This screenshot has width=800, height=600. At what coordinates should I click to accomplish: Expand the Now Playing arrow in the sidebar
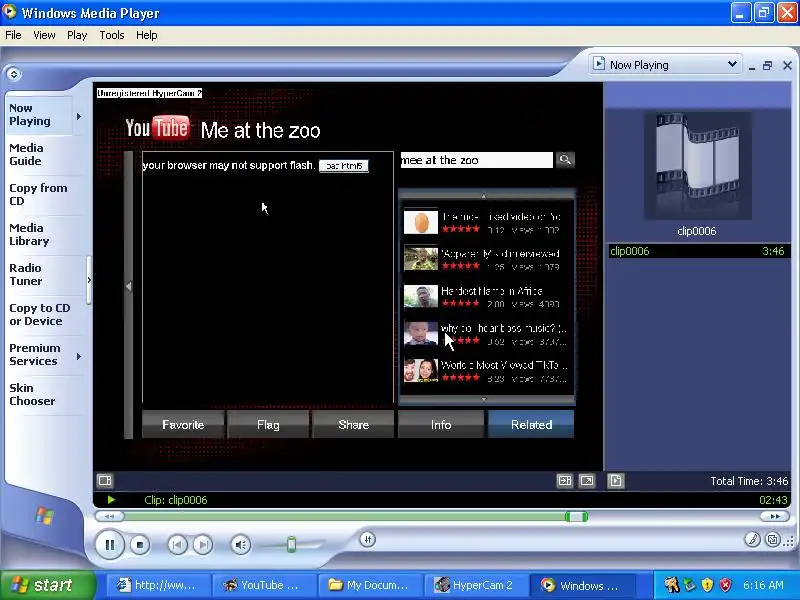pyautogui.click(x=79, y=116)
